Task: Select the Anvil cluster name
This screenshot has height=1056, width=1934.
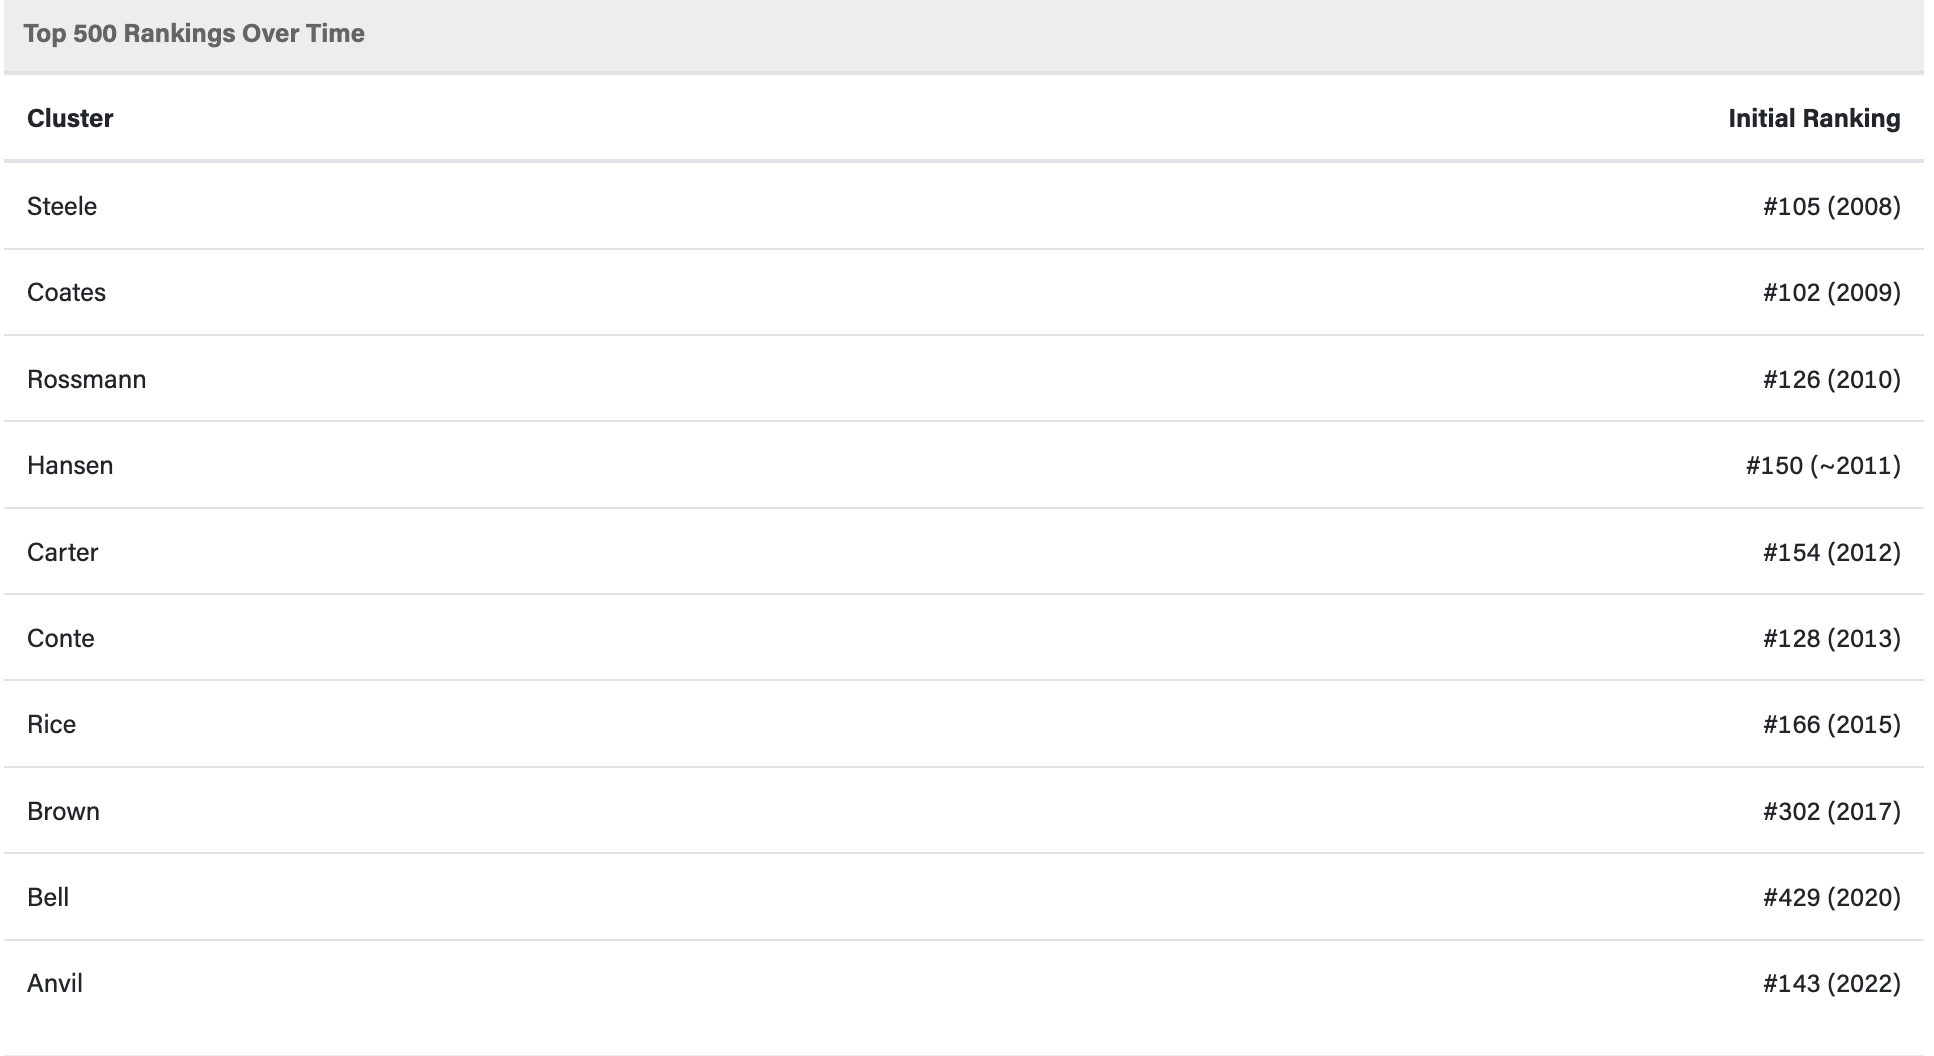Action: coord(55,983)
